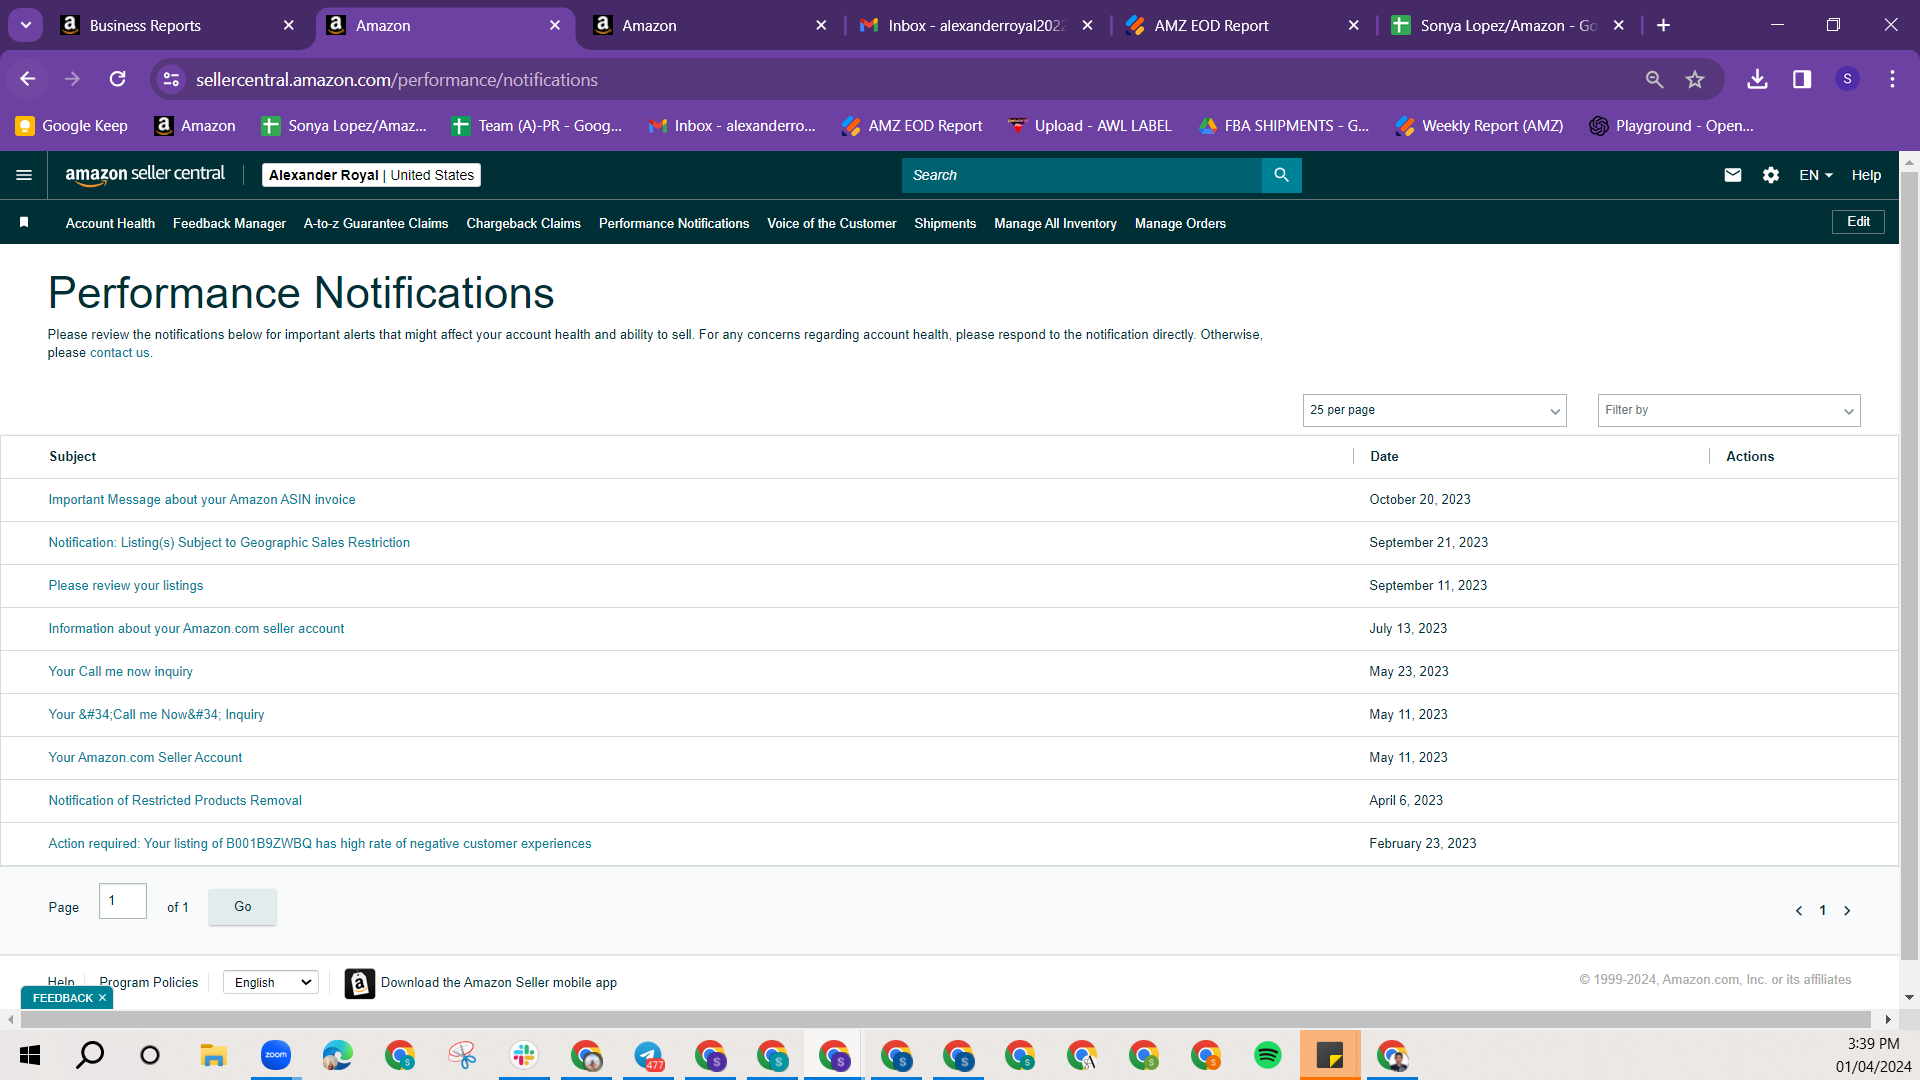1920x1080 pixels.
Task: Open the FBA SHIPMENTS bookmark
Action: click(1284, 126)
